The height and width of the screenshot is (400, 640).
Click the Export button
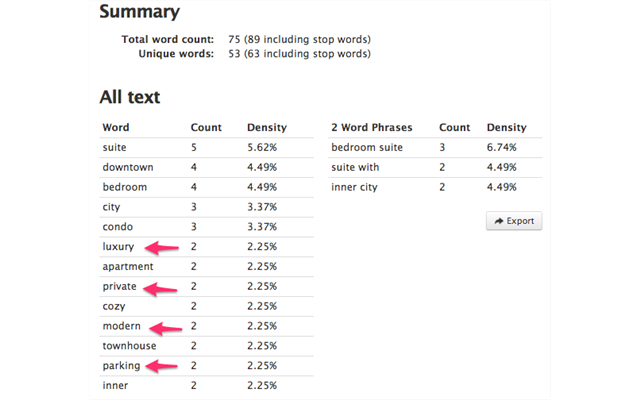tap(514, 221)
